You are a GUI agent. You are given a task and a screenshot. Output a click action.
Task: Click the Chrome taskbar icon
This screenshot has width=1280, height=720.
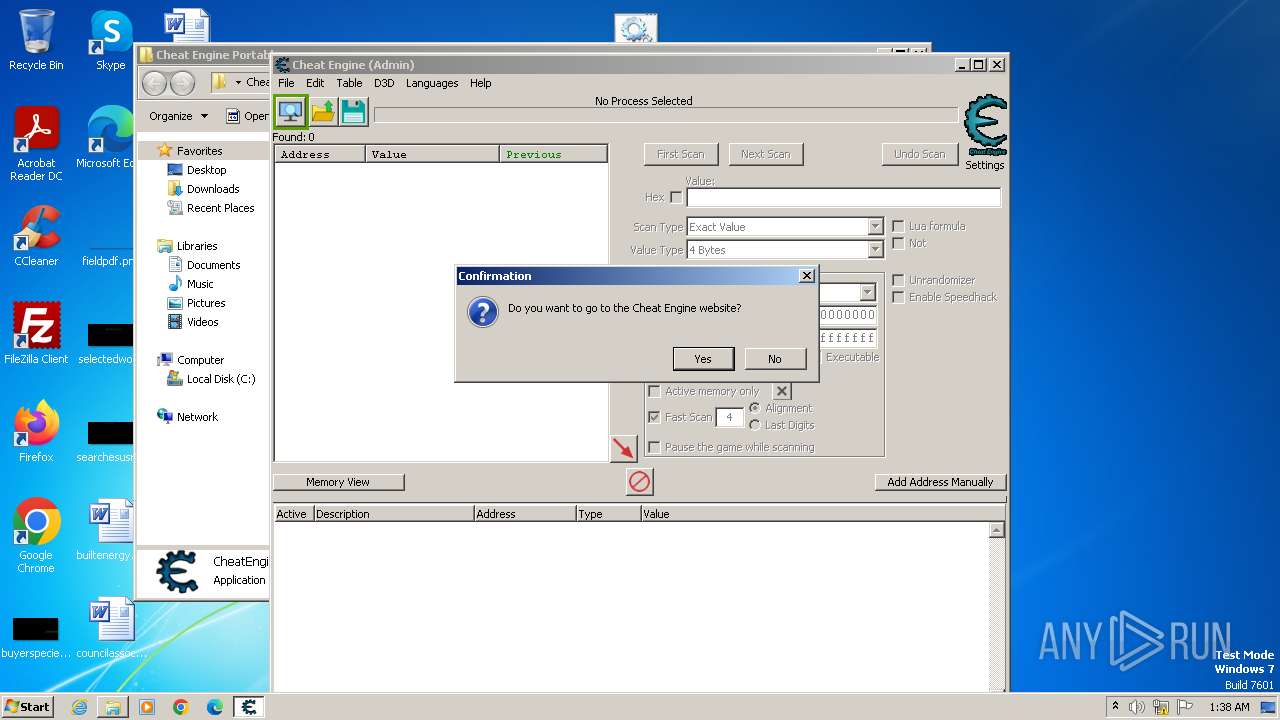coord(181,707)
